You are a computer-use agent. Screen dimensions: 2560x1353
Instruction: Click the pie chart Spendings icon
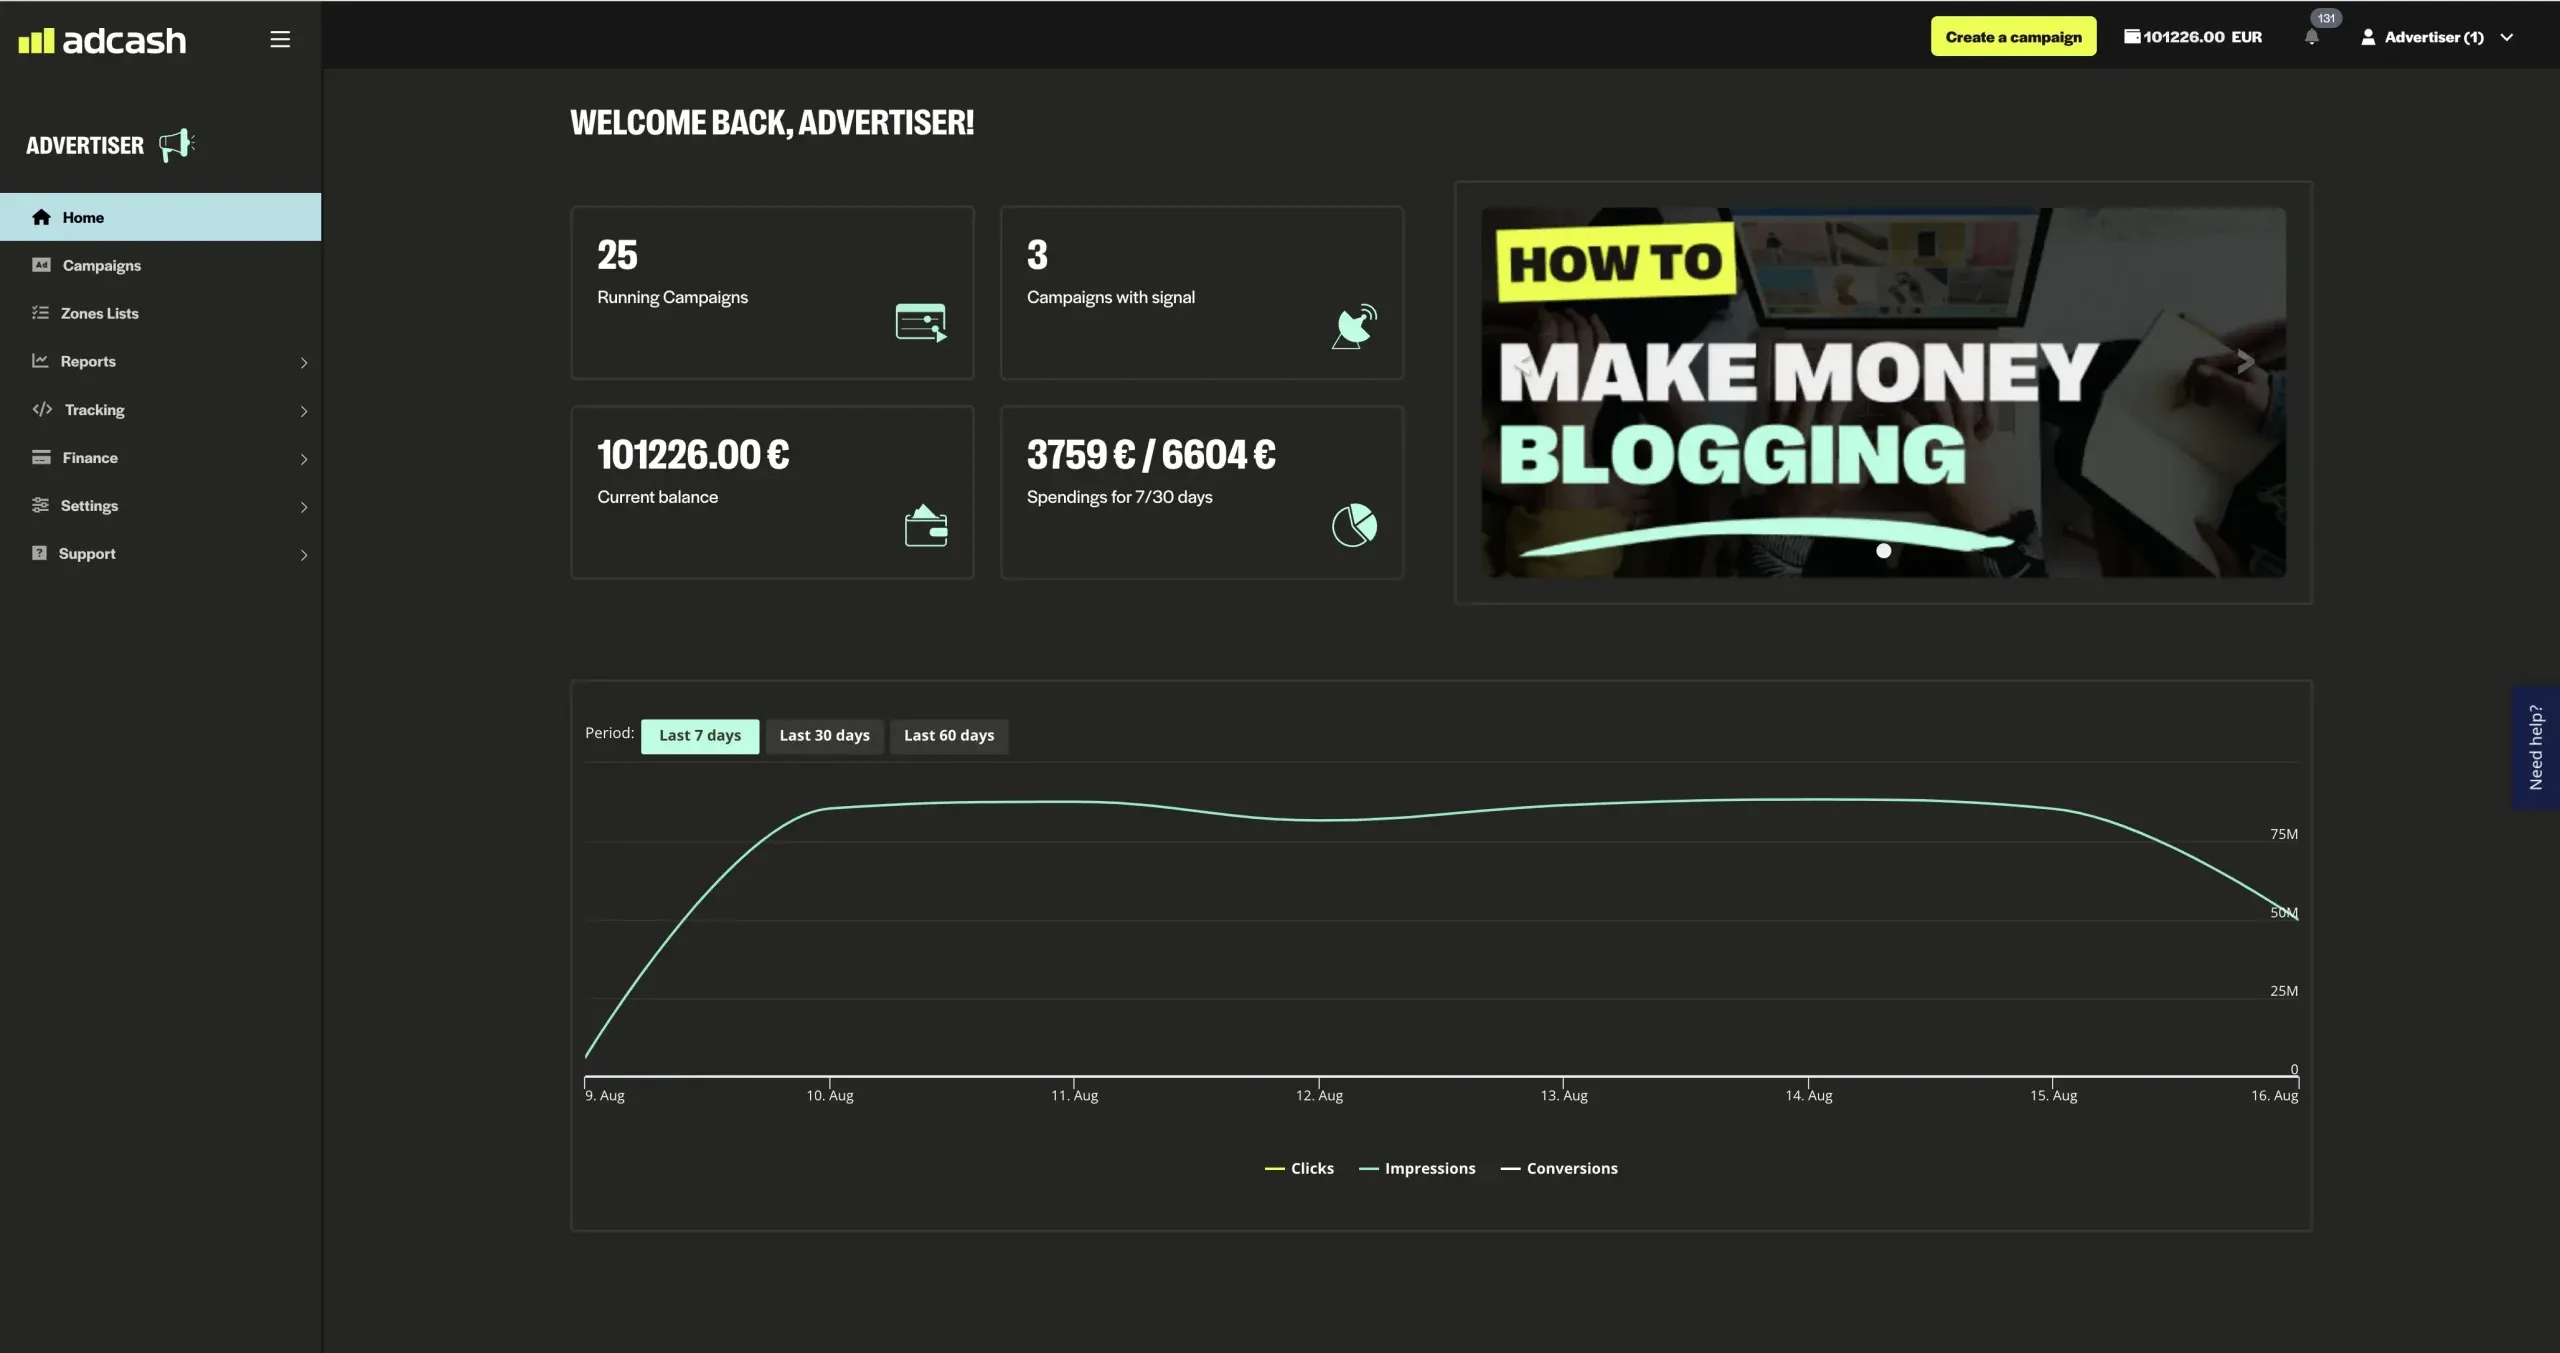tap(1354, 525)
